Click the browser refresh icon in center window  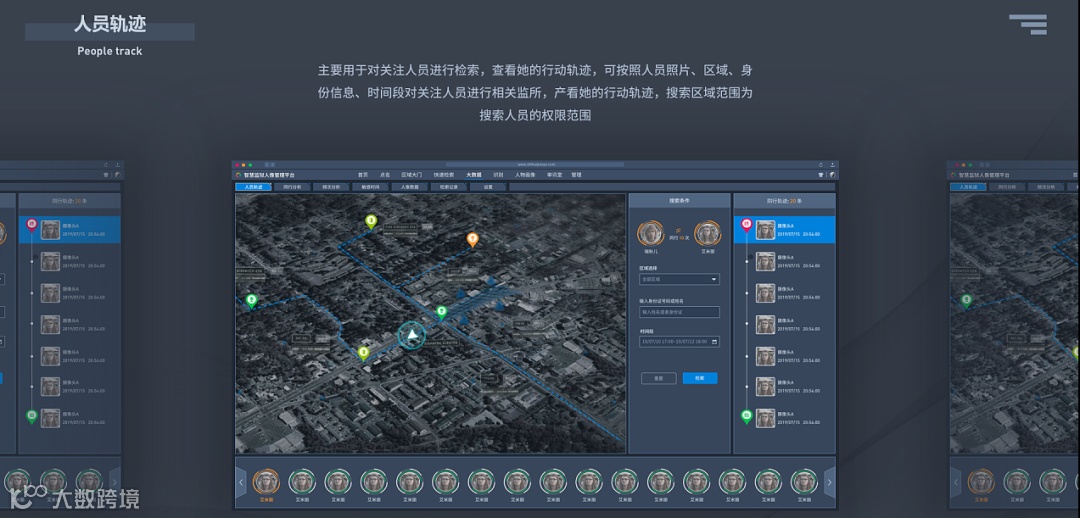821,165
